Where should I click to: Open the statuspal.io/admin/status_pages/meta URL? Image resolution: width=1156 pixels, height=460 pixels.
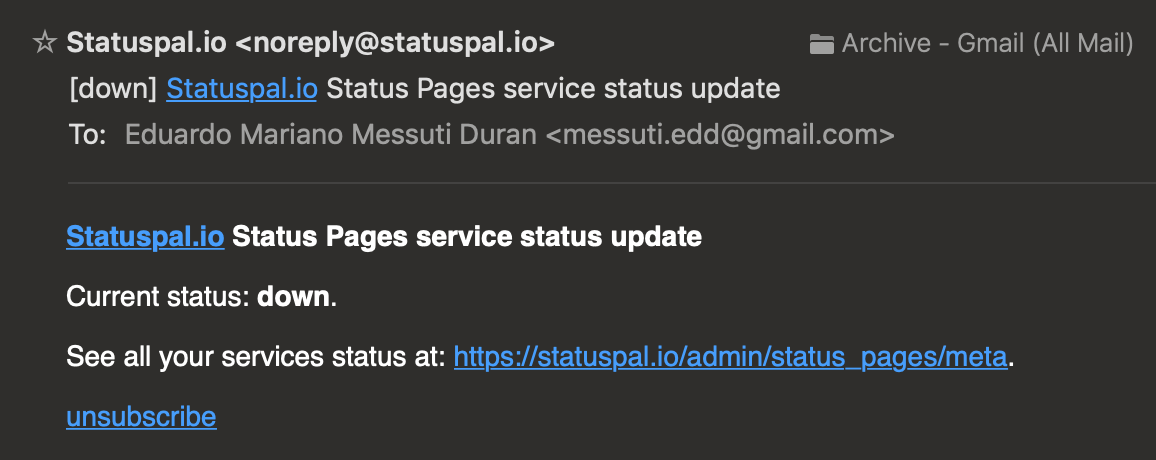tap(730, 358)
